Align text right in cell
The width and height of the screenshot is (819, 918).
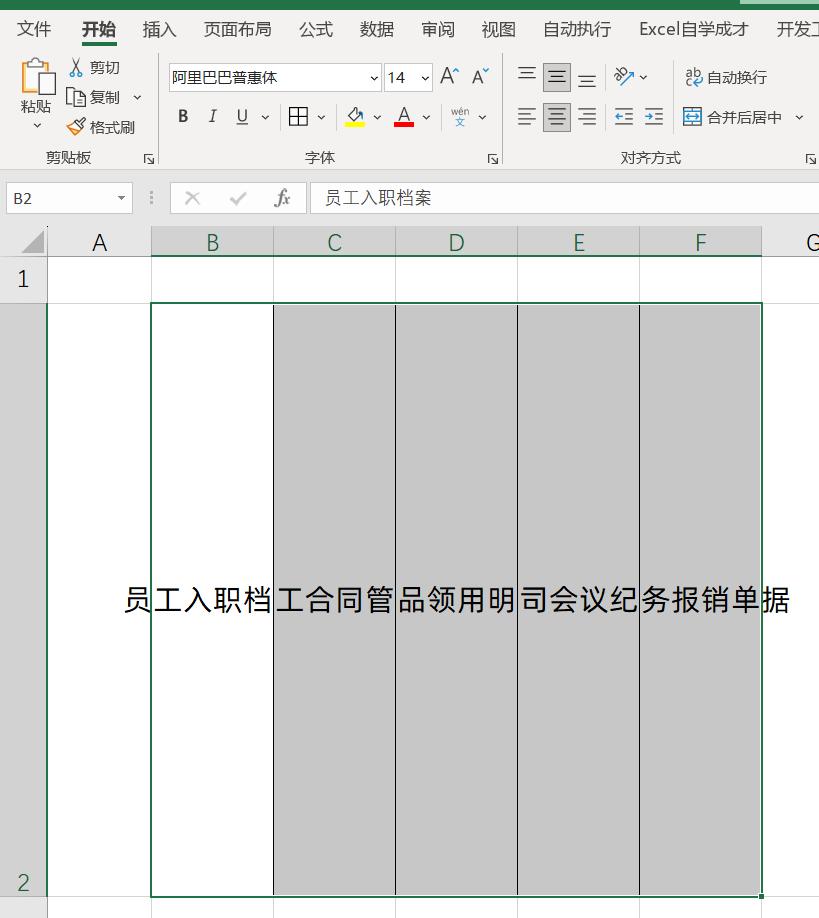[587, 117]
